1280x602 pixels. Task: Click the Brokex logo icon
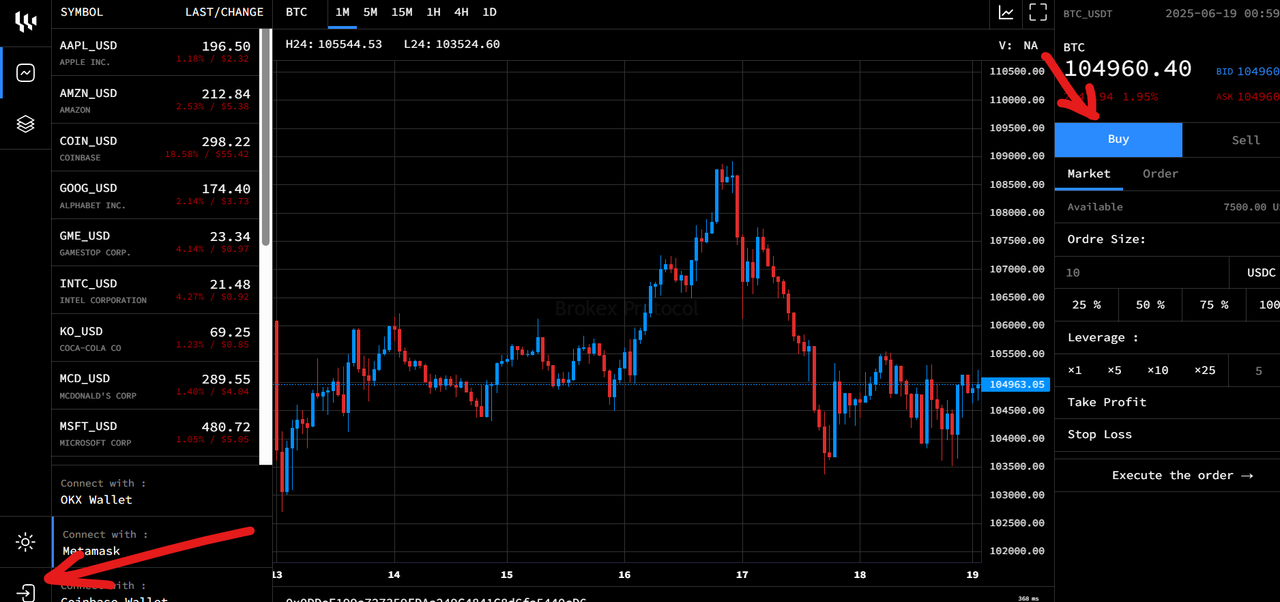25,23
